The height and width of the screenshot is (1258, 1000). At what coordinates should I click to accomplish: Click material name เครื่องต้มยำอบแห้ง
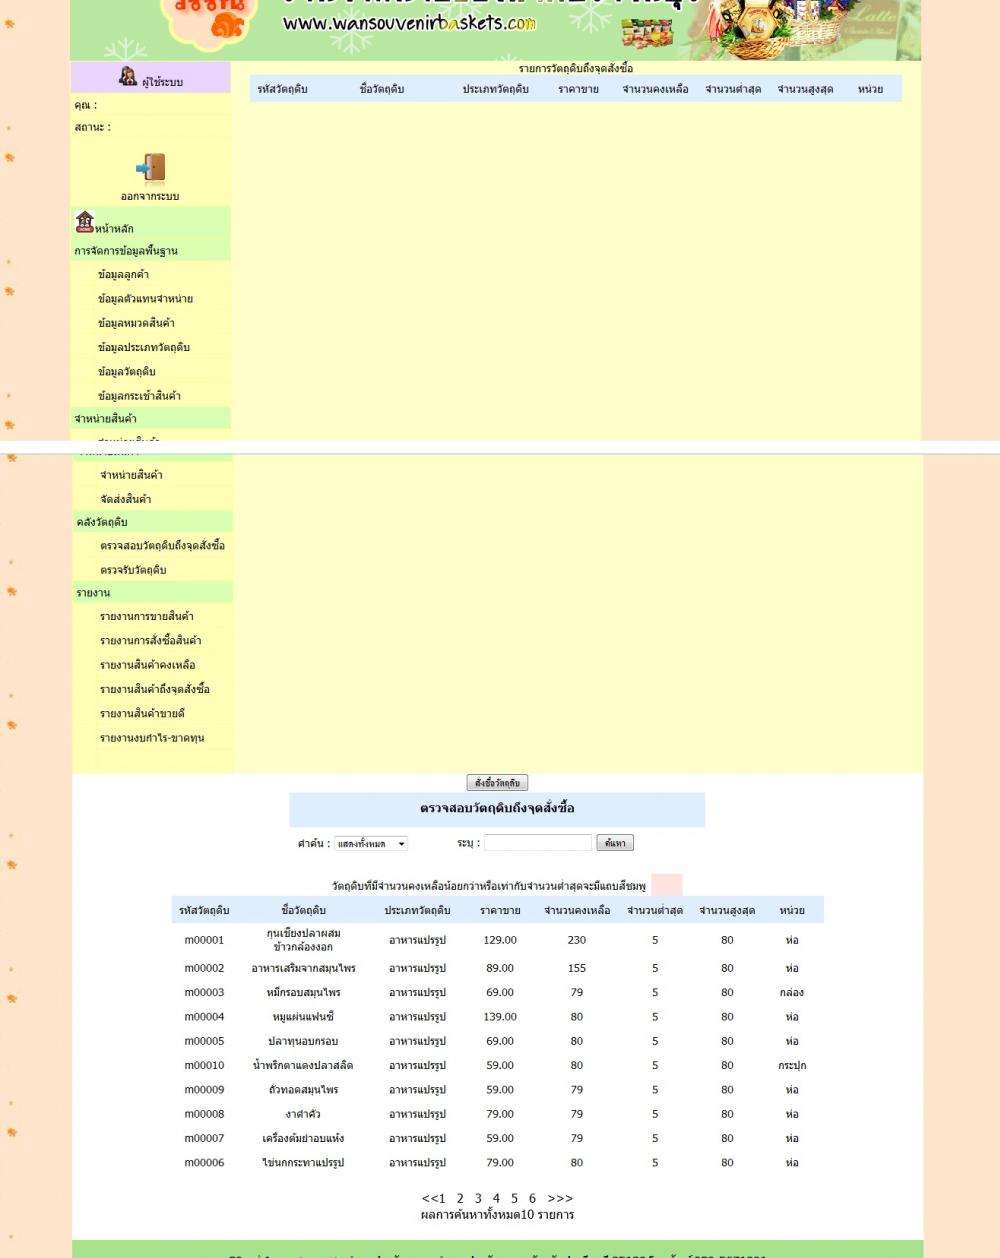tap(303, 1138)
